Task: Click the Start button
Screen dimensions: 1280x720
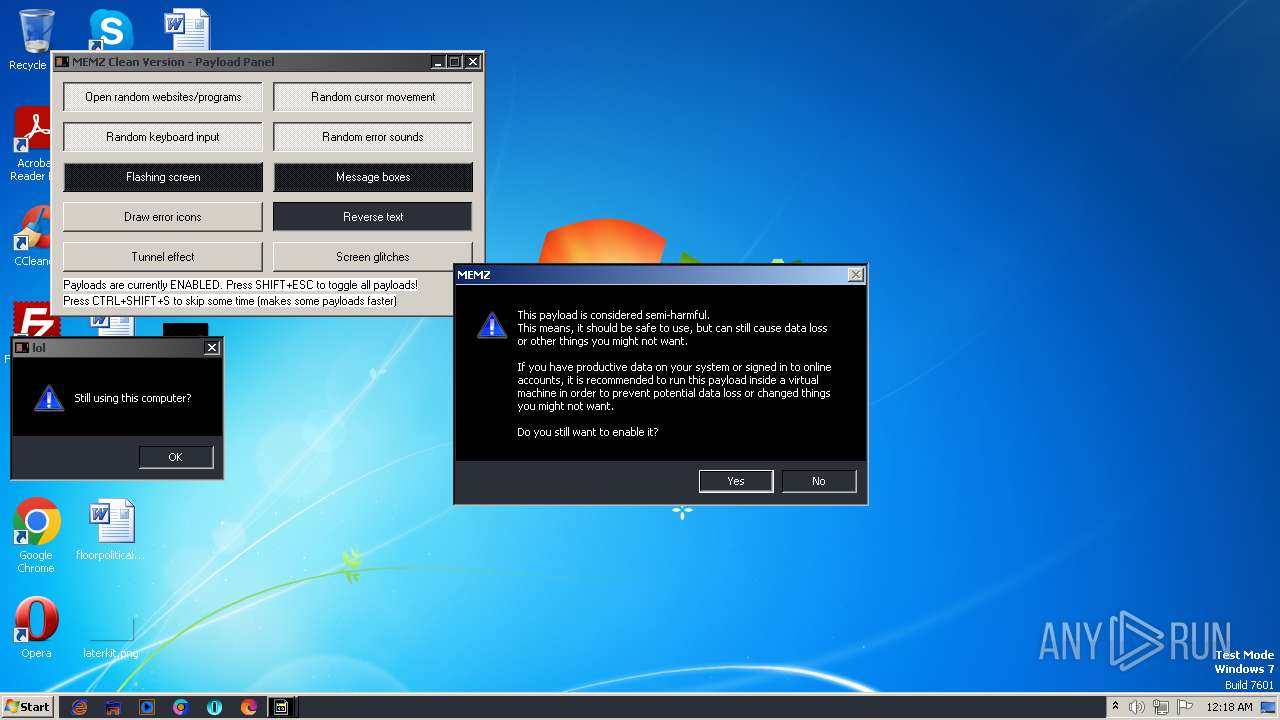Action: coord(28,707)
